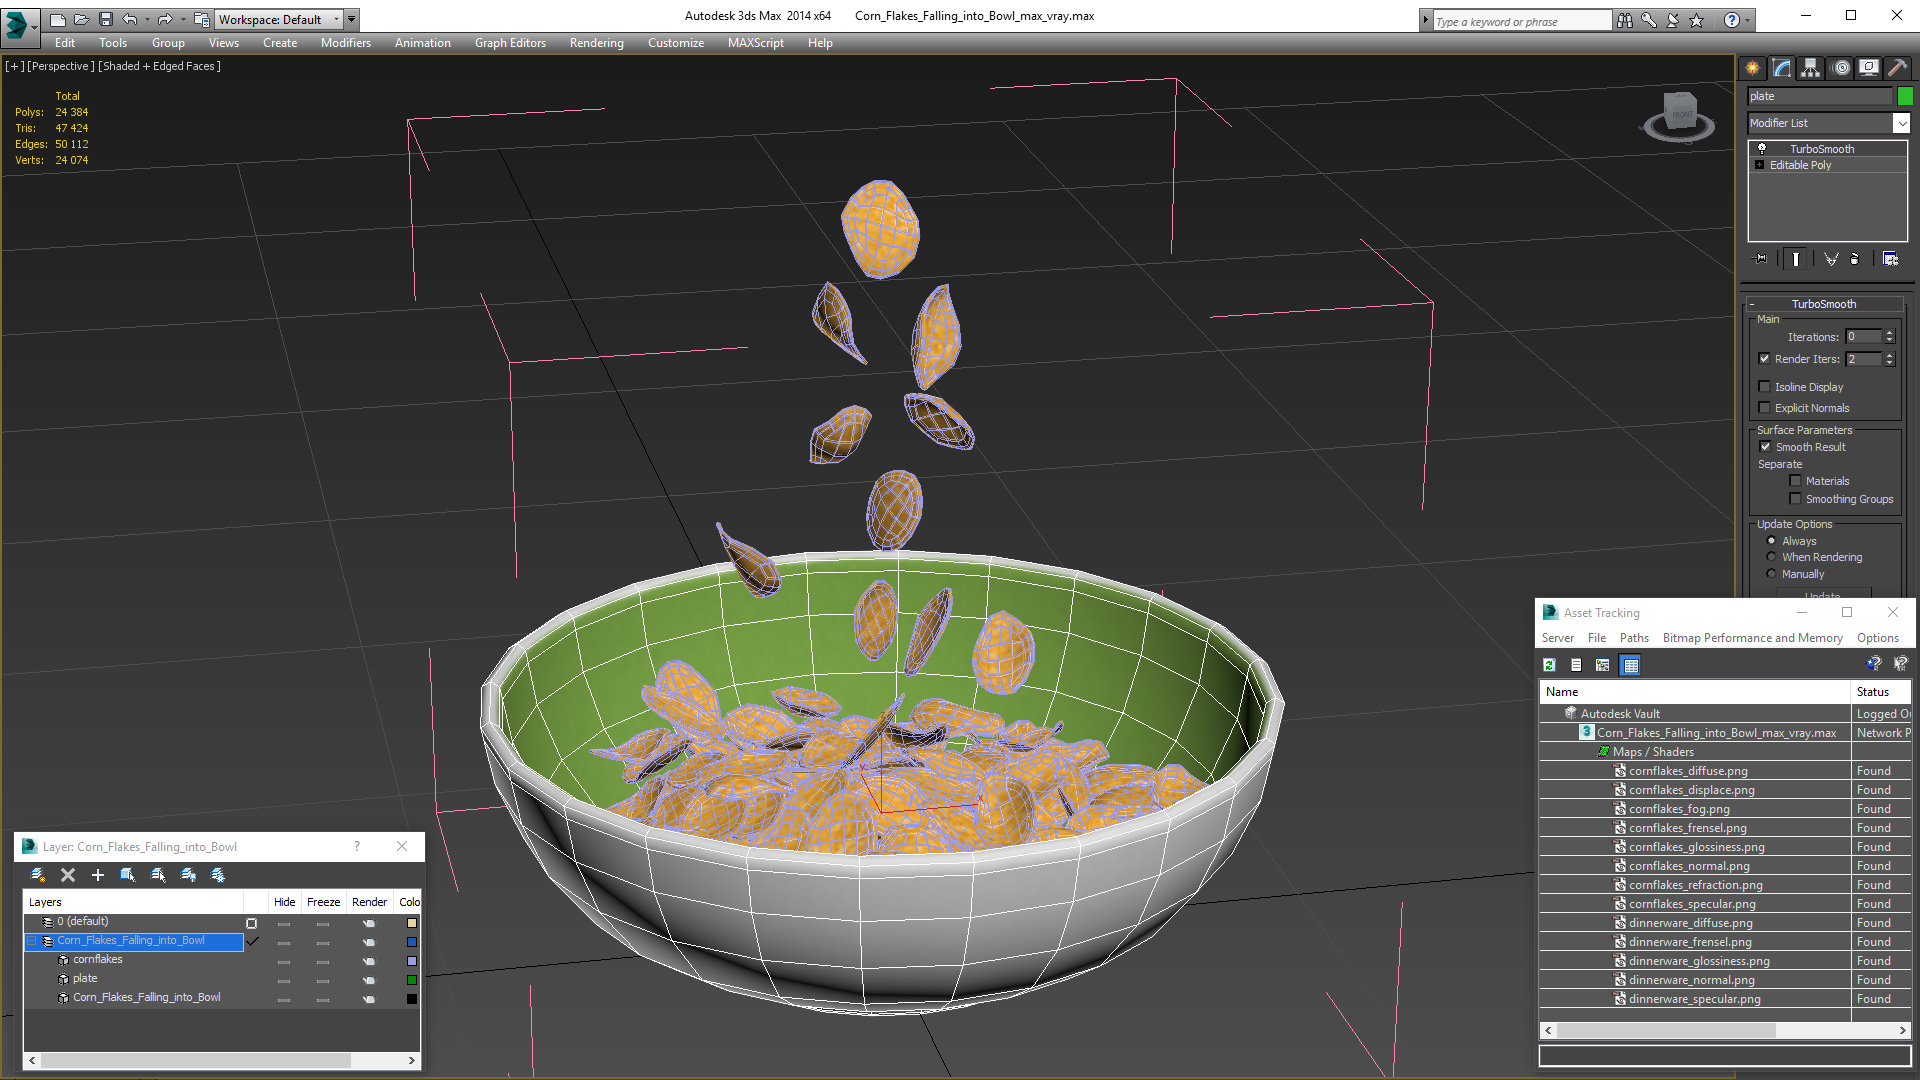This screenshot has width=1920, height=1080.
Task: Click Highlight Selected Objects' Layers icon
Action: click(x=158, y=875)
